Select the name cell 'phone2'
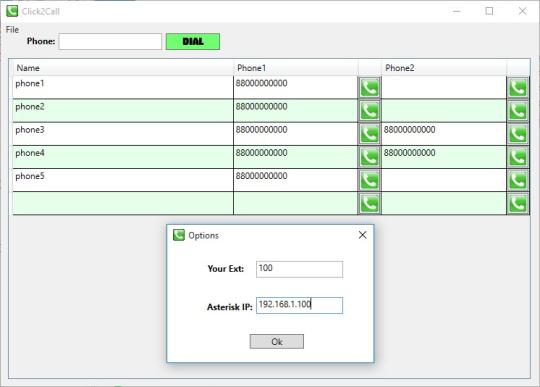 coord(123,111)
